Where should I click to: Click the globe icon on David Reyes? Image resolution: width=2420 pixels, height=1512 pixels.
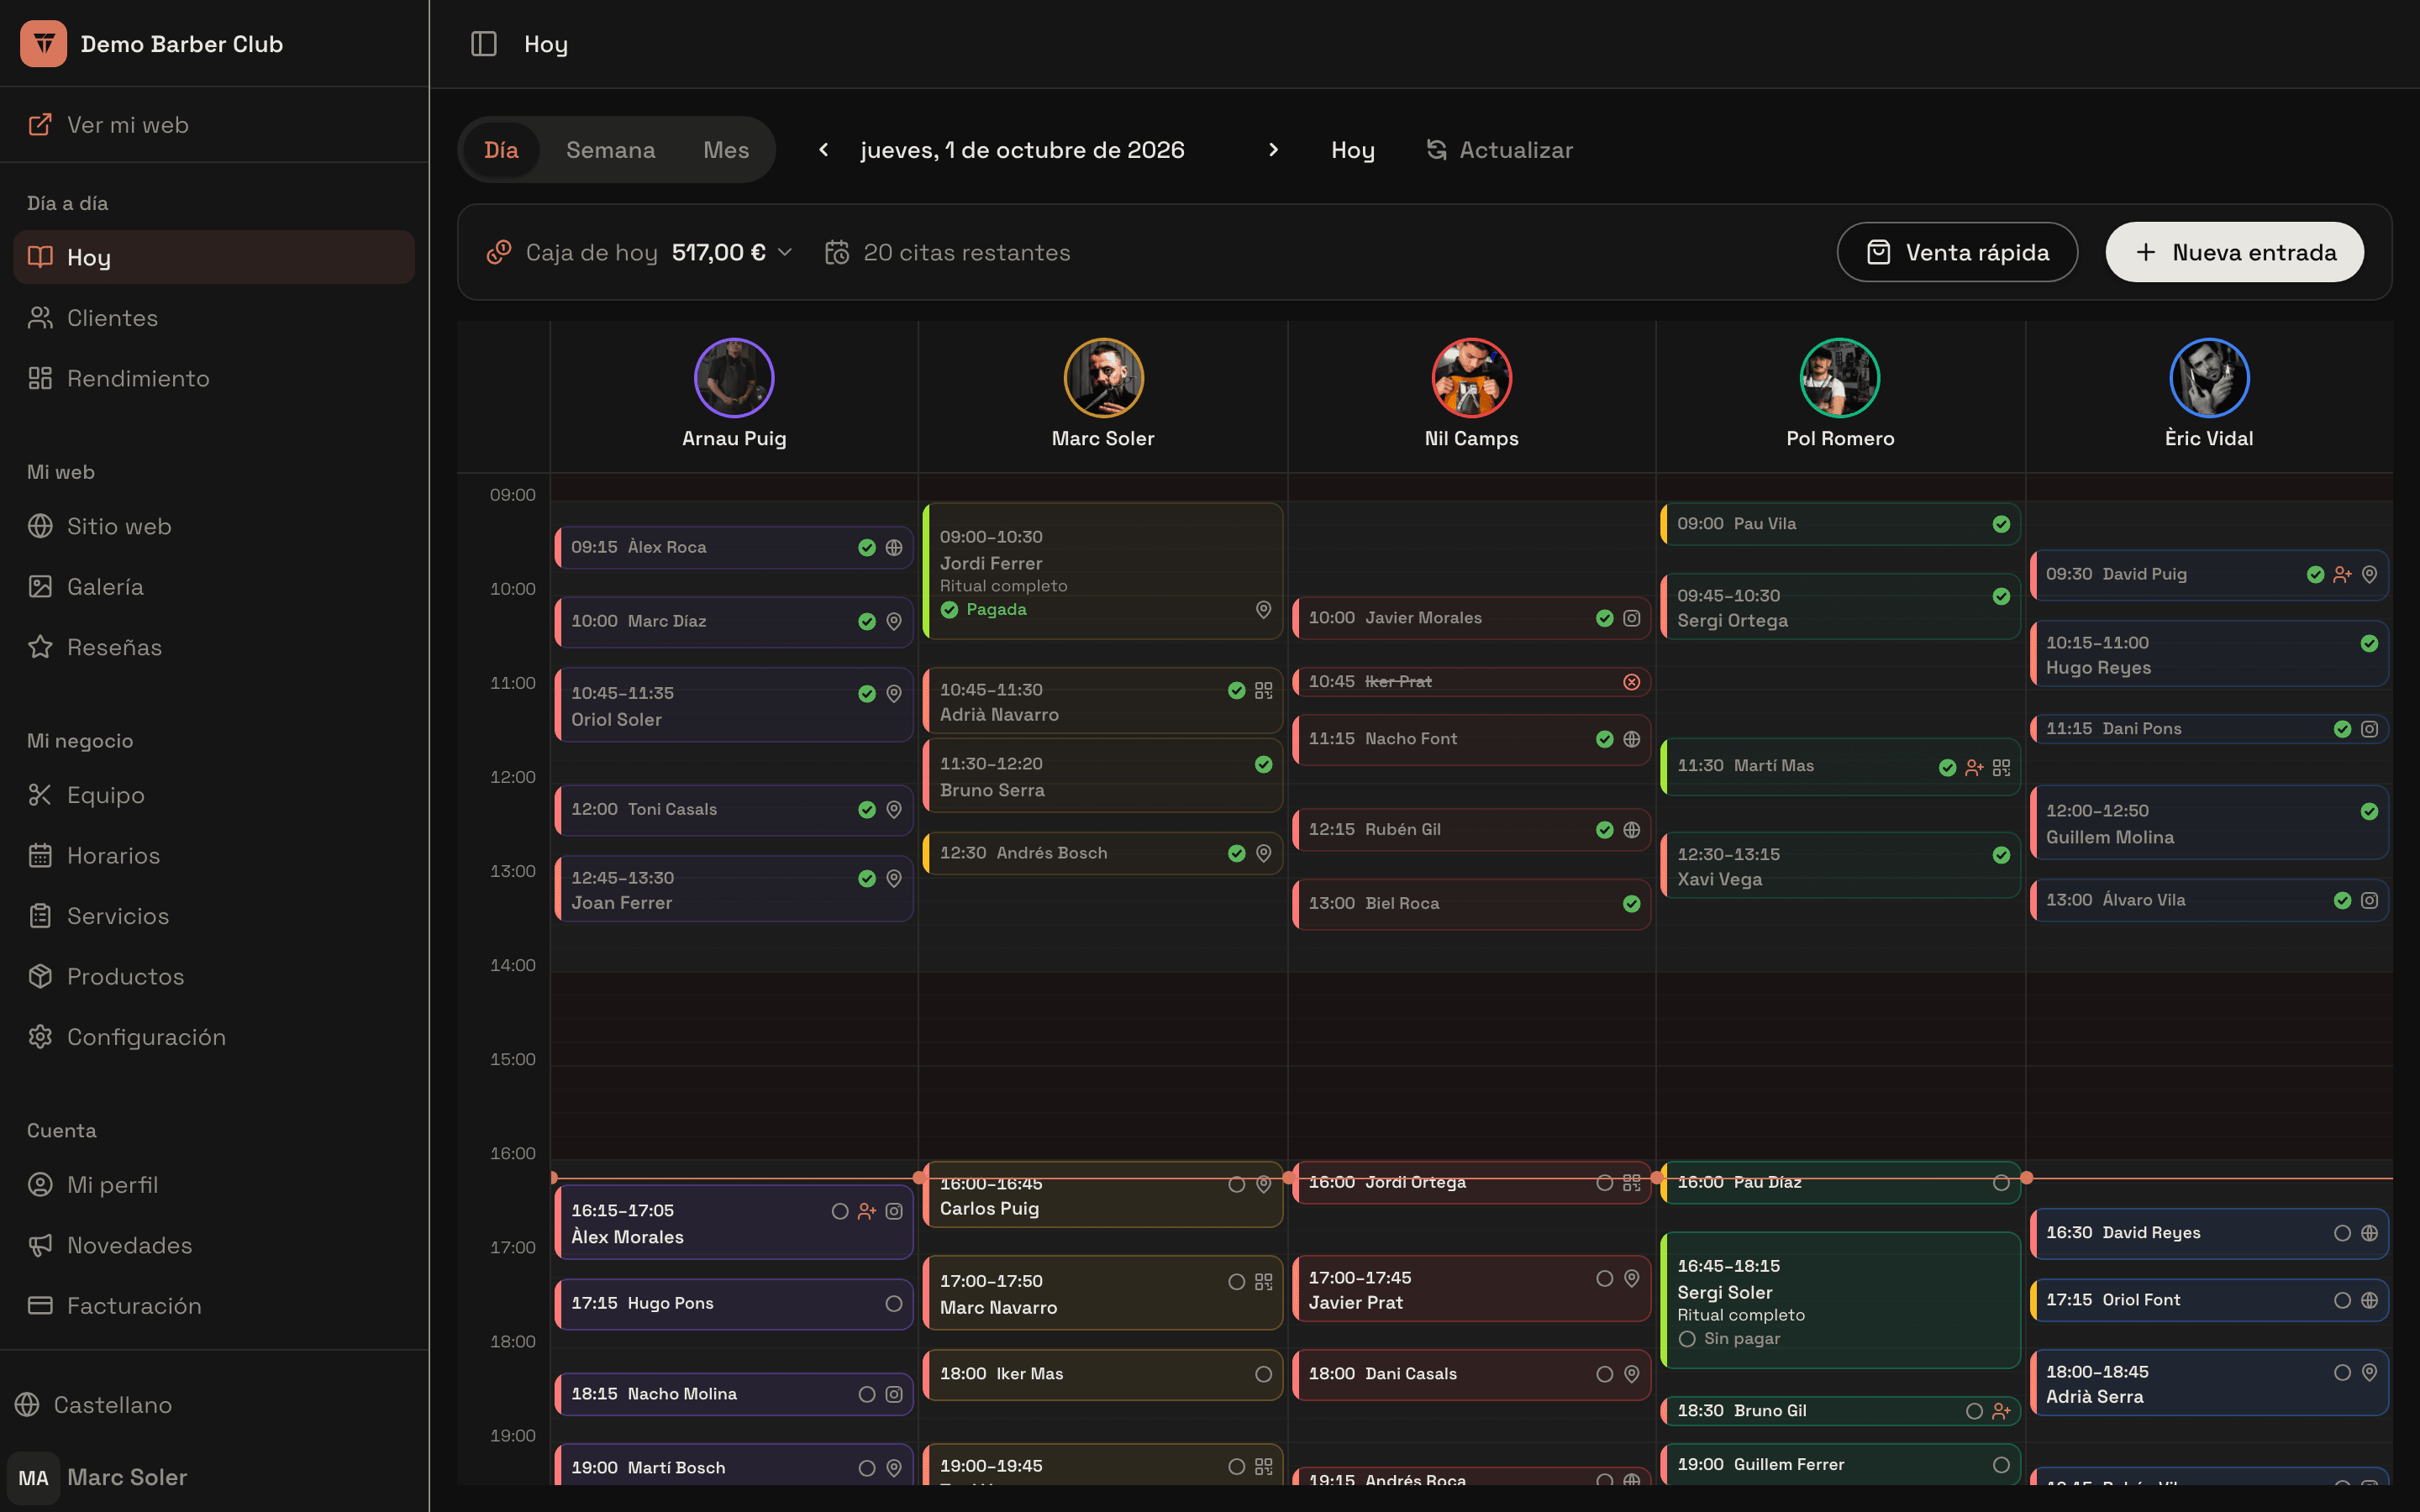[x=2369, y=1233]
